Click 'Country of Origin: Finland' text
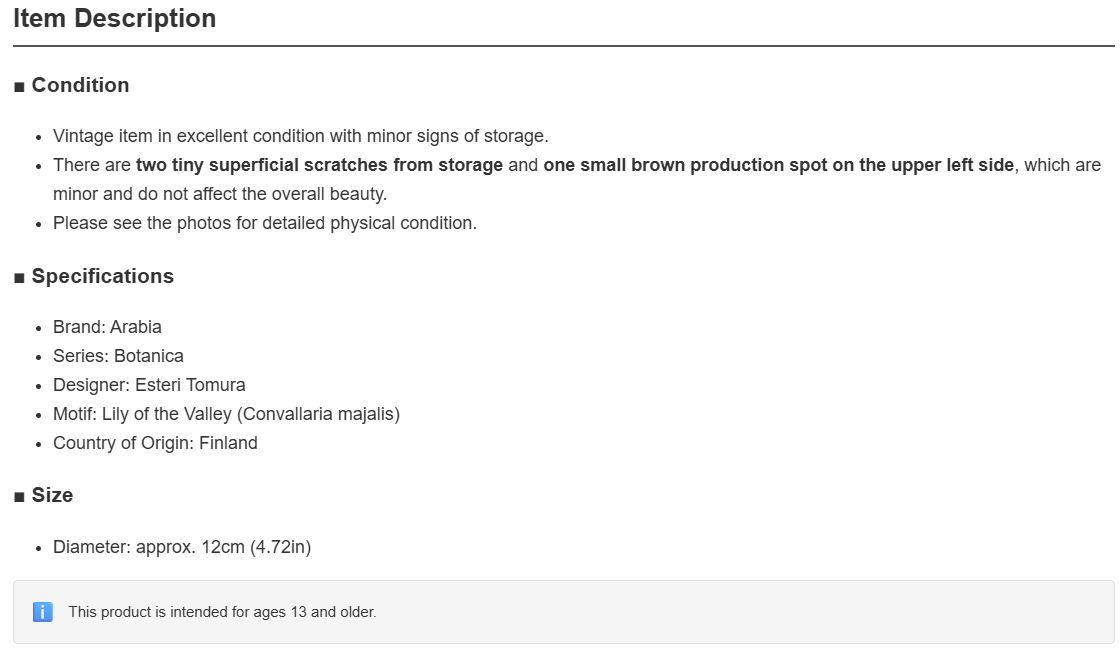 (155, 443)
